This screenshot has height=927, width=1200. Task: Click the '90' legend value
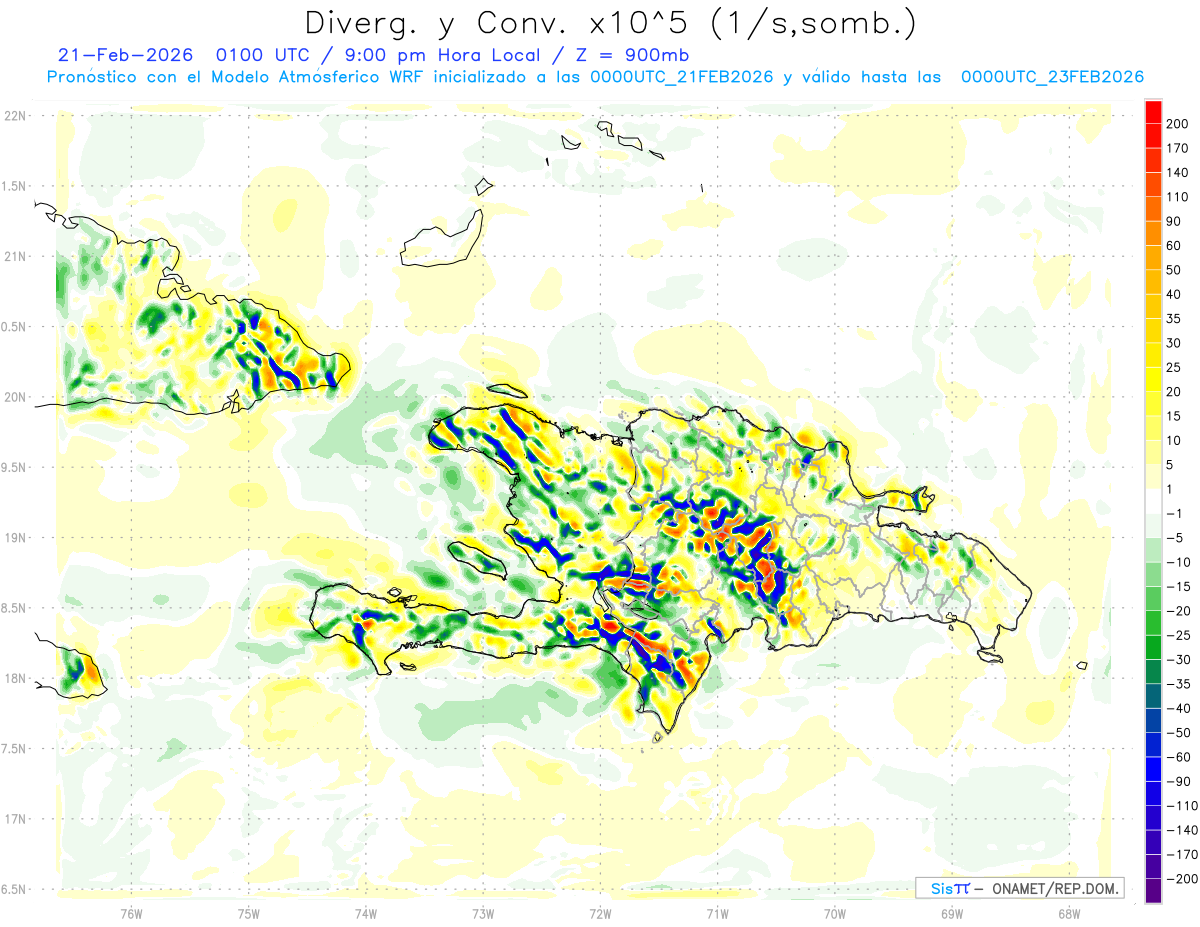(1175, 221)
